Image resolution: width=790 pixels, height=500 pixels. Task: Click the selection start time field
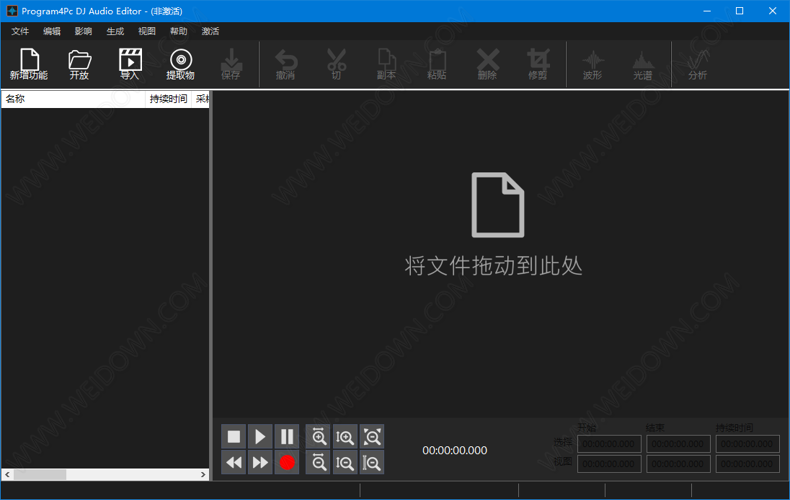click(x=609, y=443)
